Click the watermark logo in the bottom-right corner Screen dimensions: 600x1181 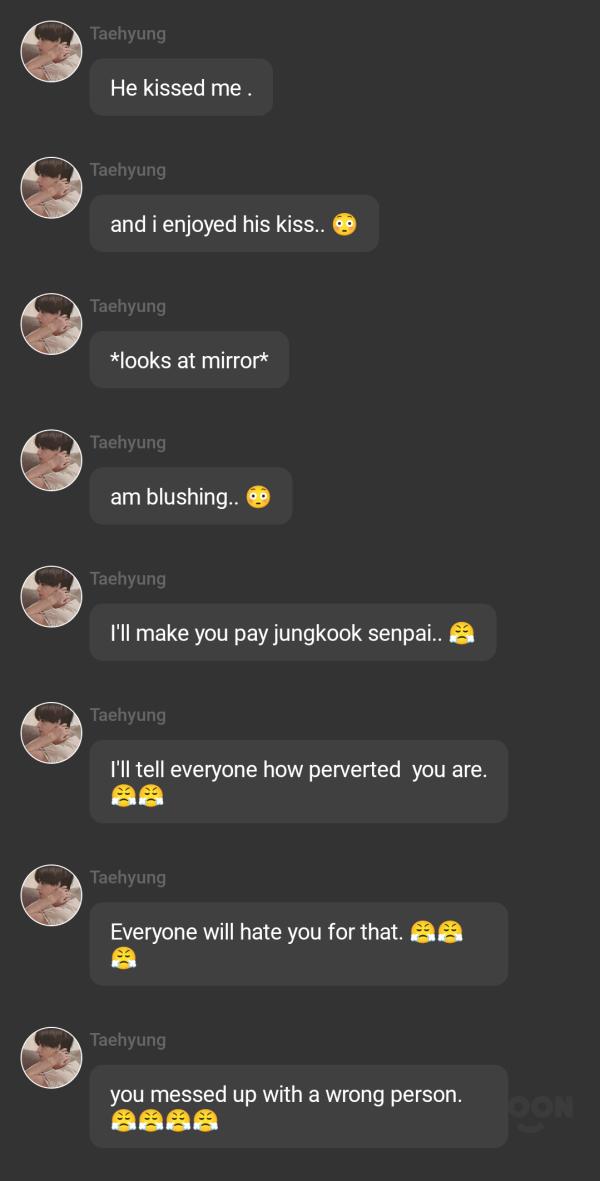point(545,1108)
